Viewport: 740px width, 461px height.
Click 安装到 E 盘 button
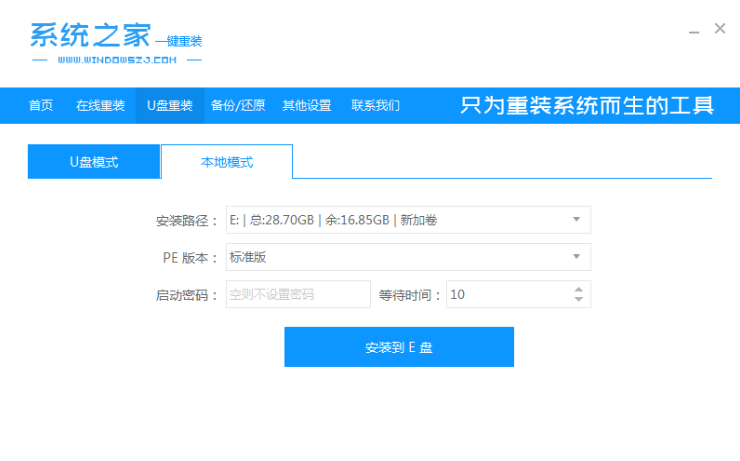click(x=399, y=347)
